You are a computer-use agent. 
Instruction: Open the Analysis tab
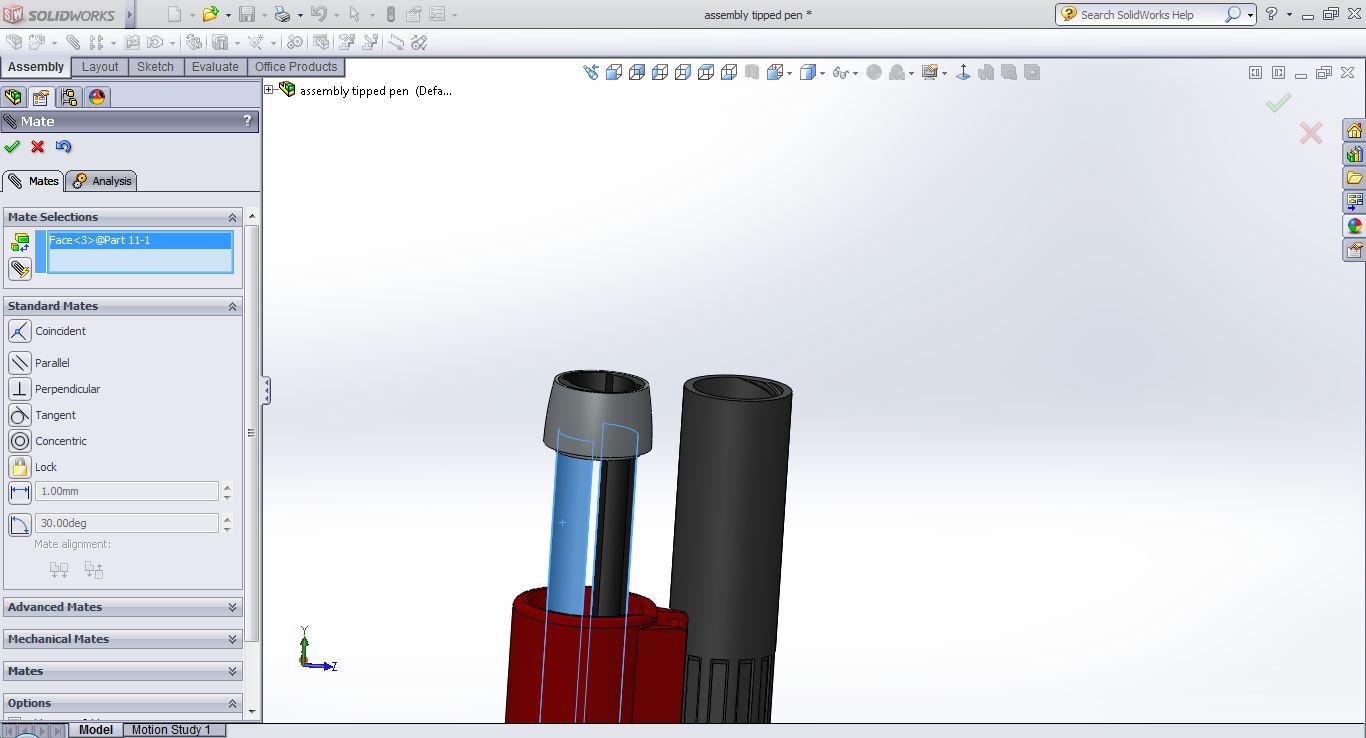[102, 181]
